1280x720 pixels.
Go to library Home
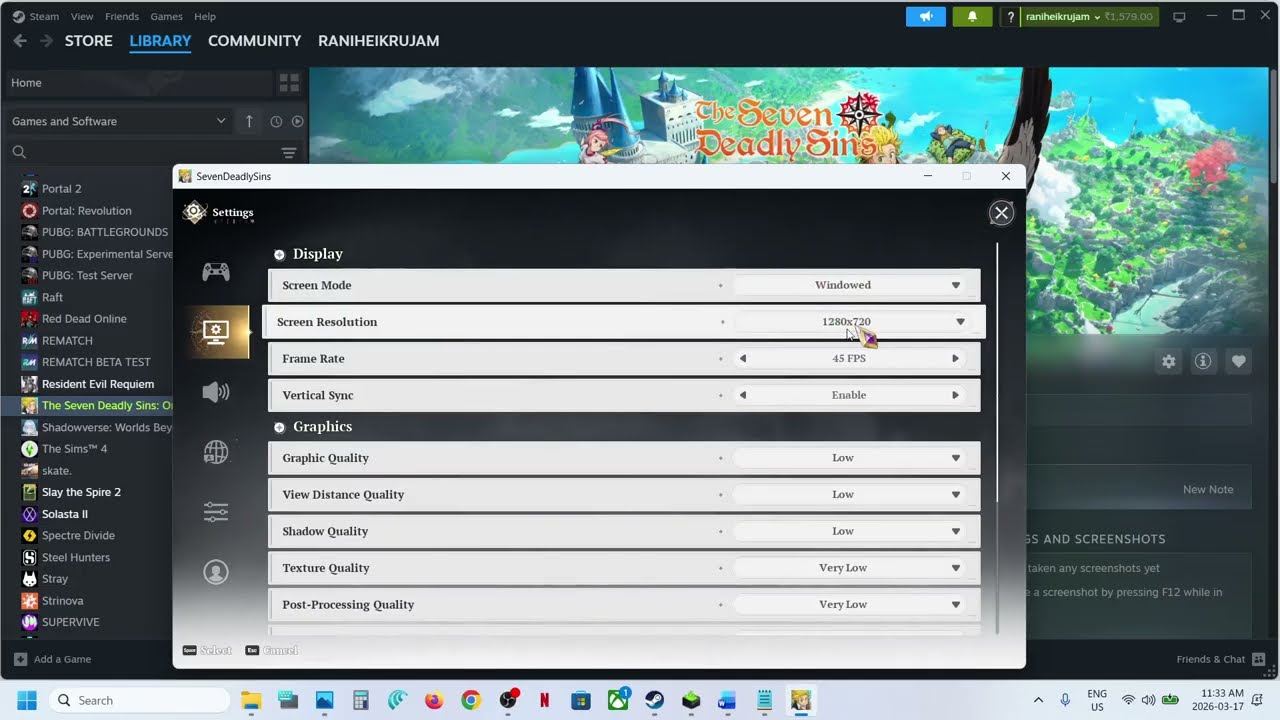[138, 83]
